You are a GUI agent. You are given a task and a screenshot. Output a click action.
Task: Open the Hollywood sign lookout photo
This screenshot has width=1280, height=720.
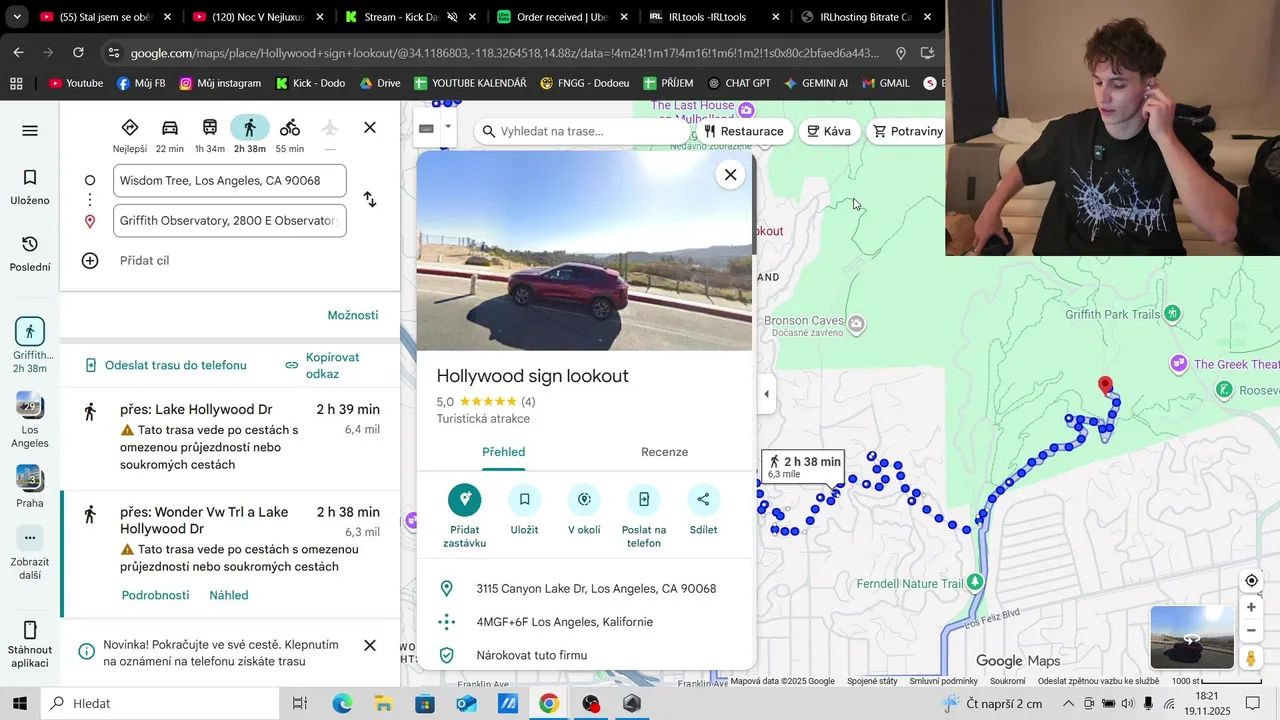click(x=584, y=251)
